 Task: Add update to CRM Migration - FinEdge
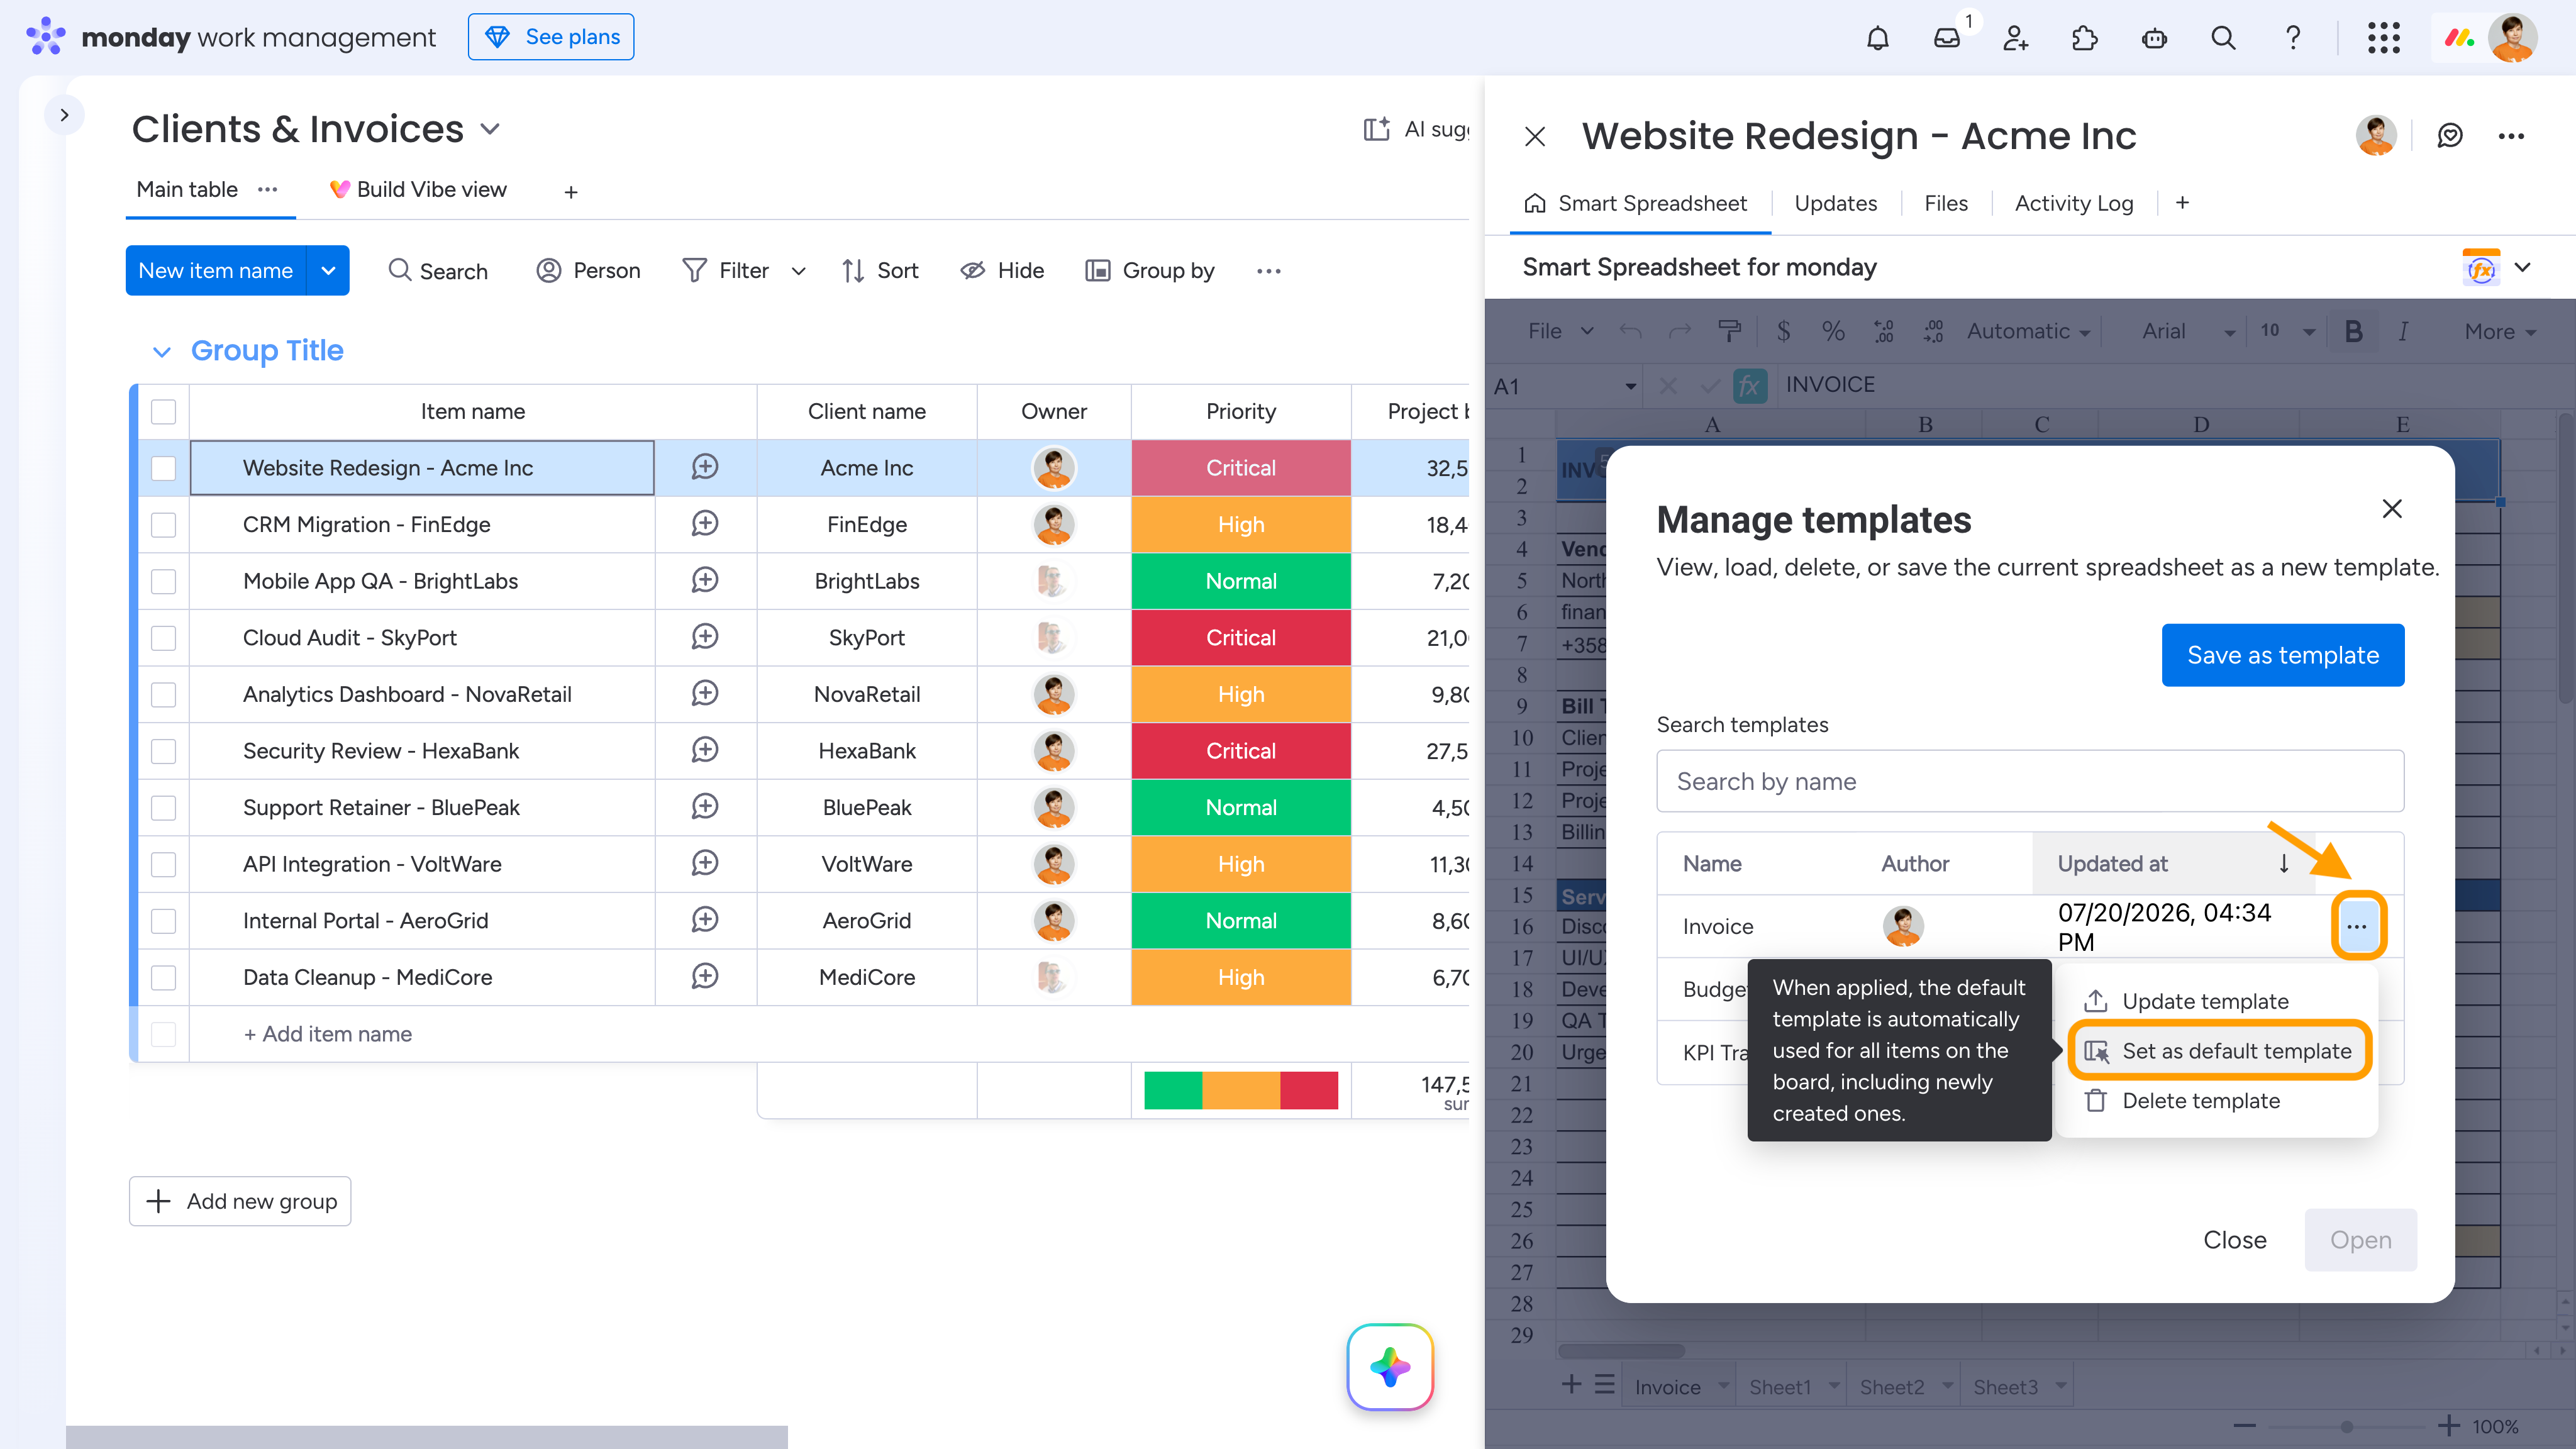tap(705, 524)
